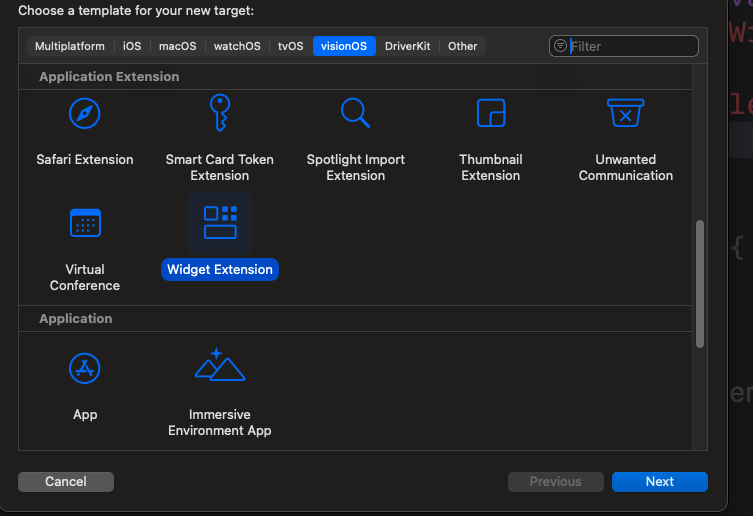Select the visionOS tab
This screenshot has width=753, height=516.
pyautogui.click(x=344, y=46)
